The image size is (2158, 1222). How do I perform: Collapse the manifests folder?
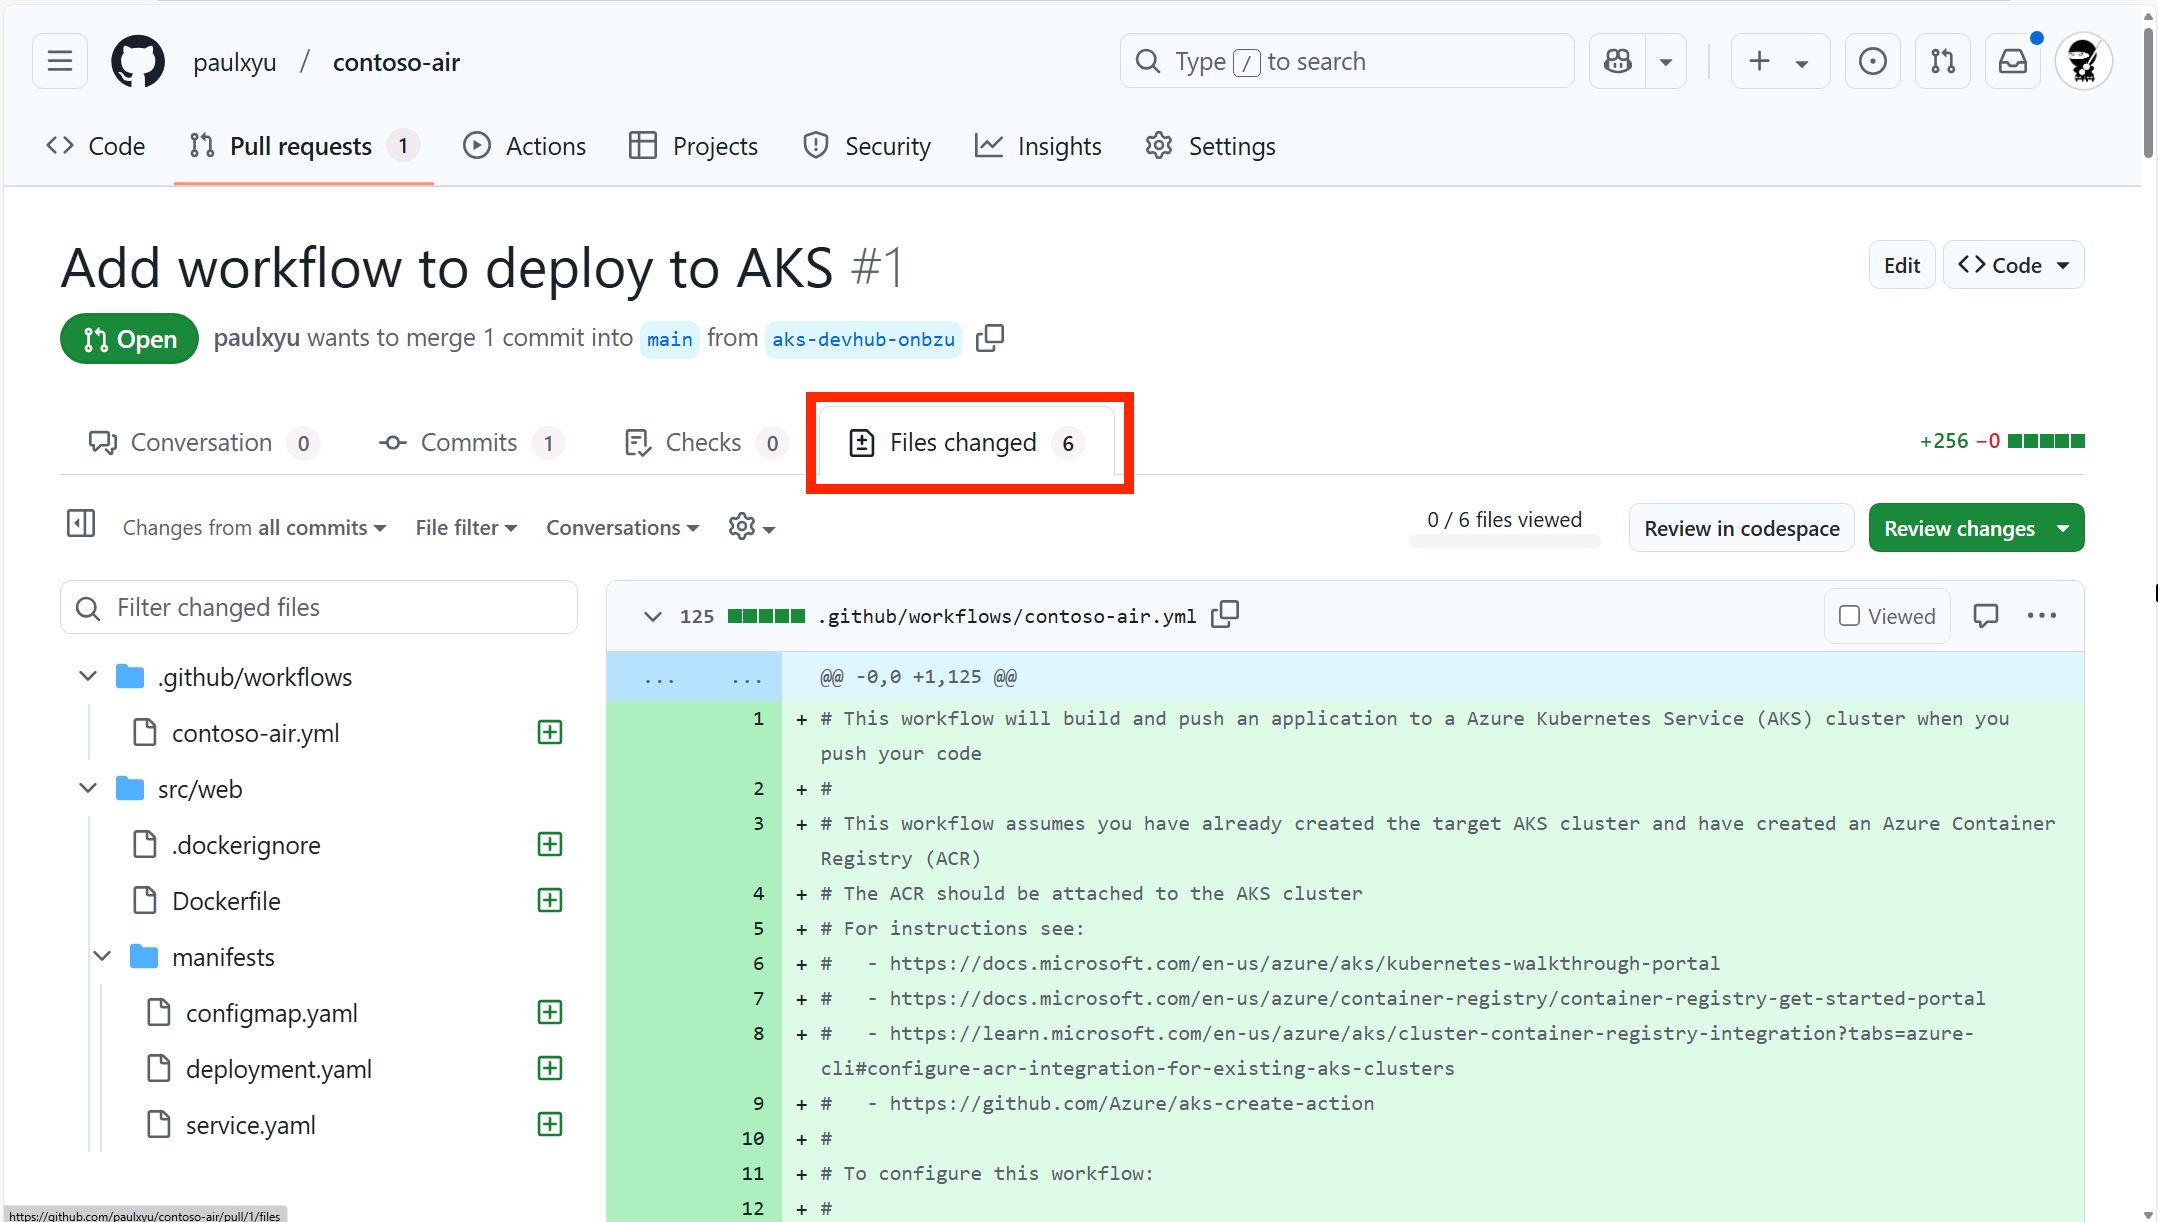tap(102, 957)
